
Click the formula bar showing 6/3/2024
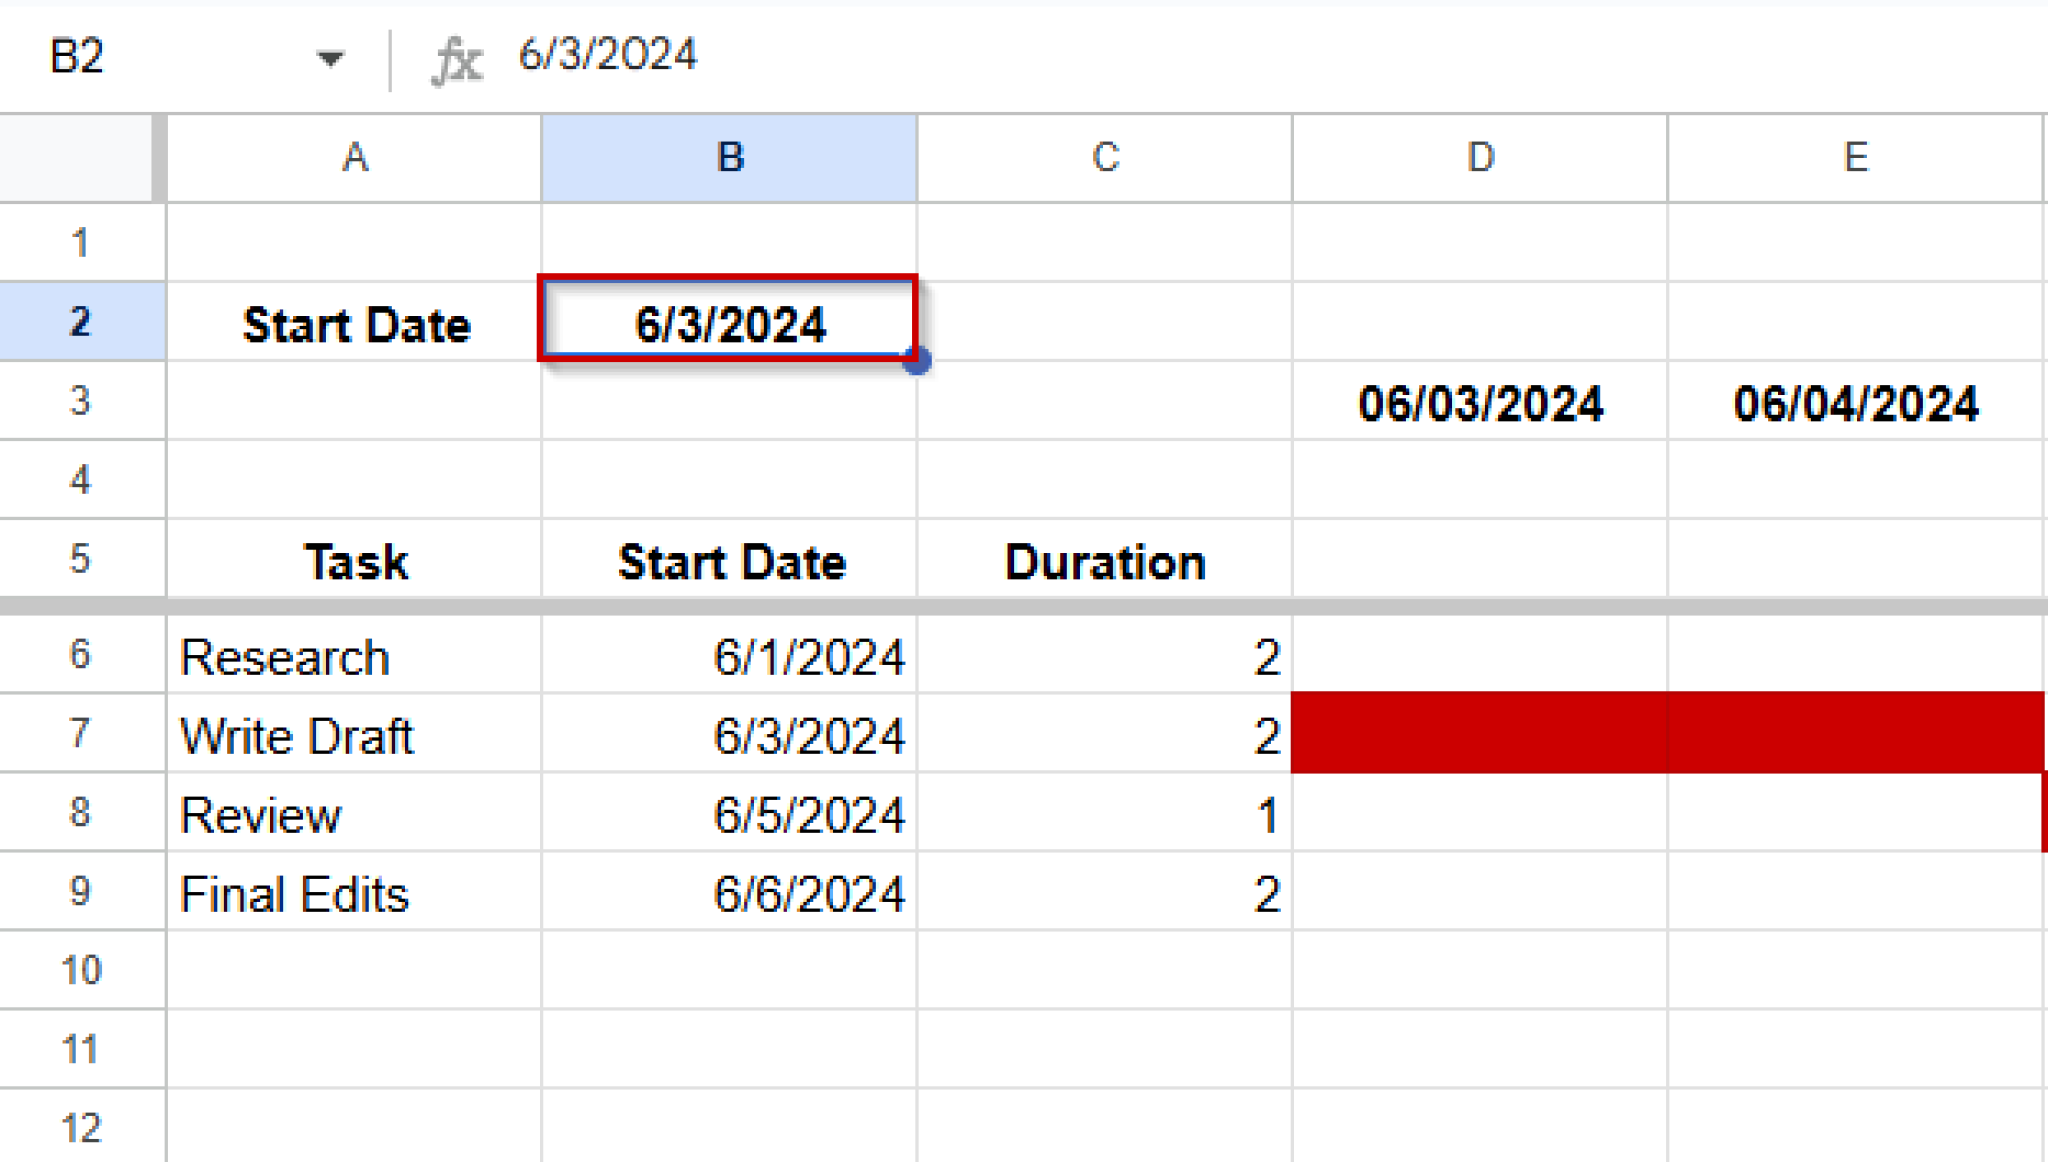coord(605,57)
